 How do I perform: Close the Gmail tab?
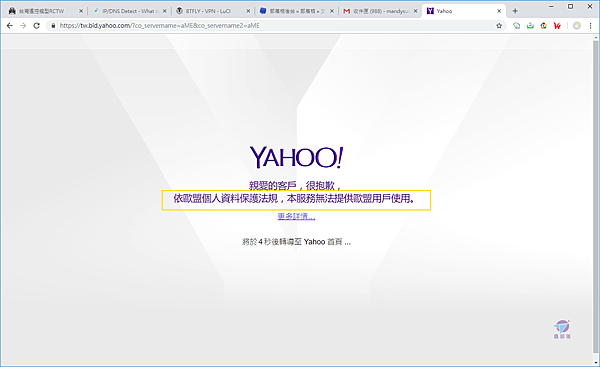(x=415, y=11)
